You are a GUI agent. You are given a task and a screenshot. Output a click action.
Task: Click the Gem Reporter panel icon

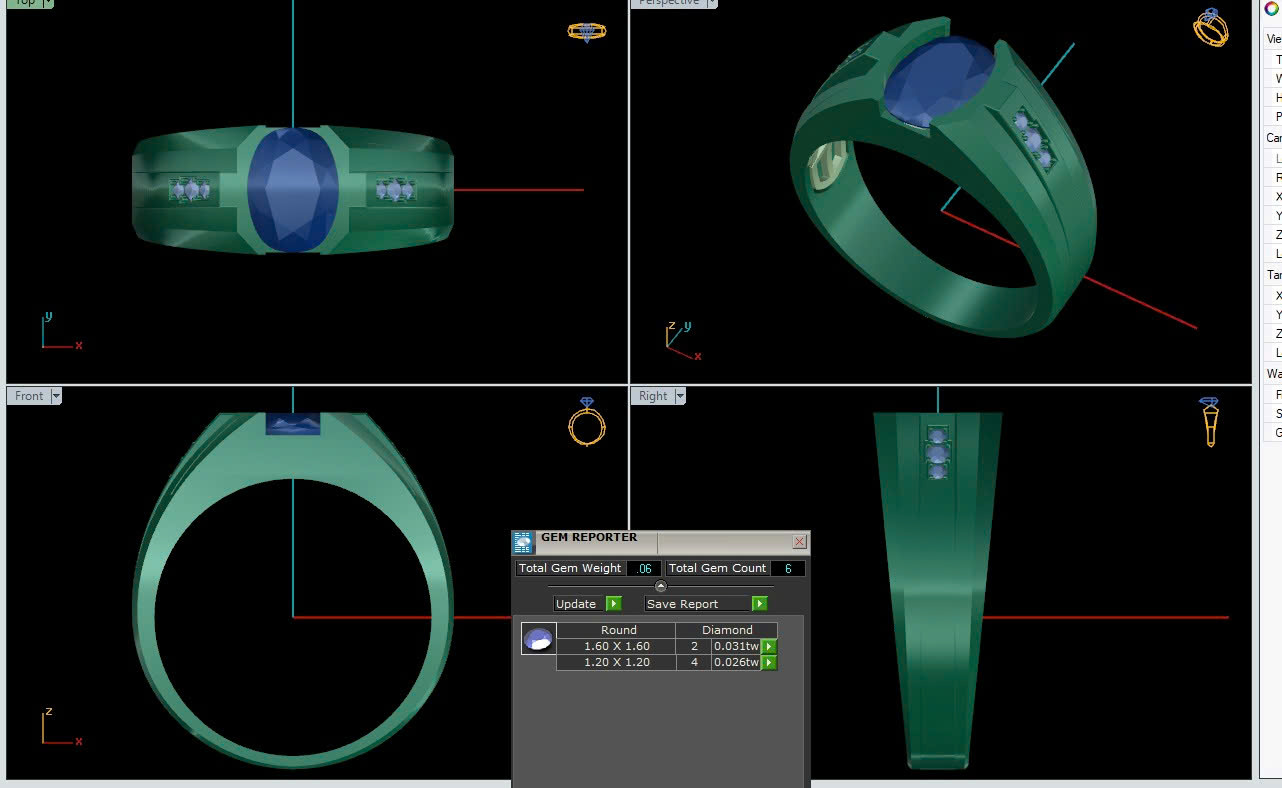523,542
